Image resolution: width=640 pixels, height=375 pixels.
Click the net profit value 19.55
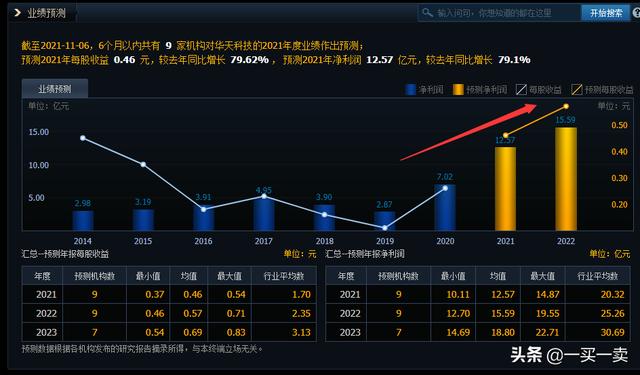pyautogui.click(x=547, y=314)
